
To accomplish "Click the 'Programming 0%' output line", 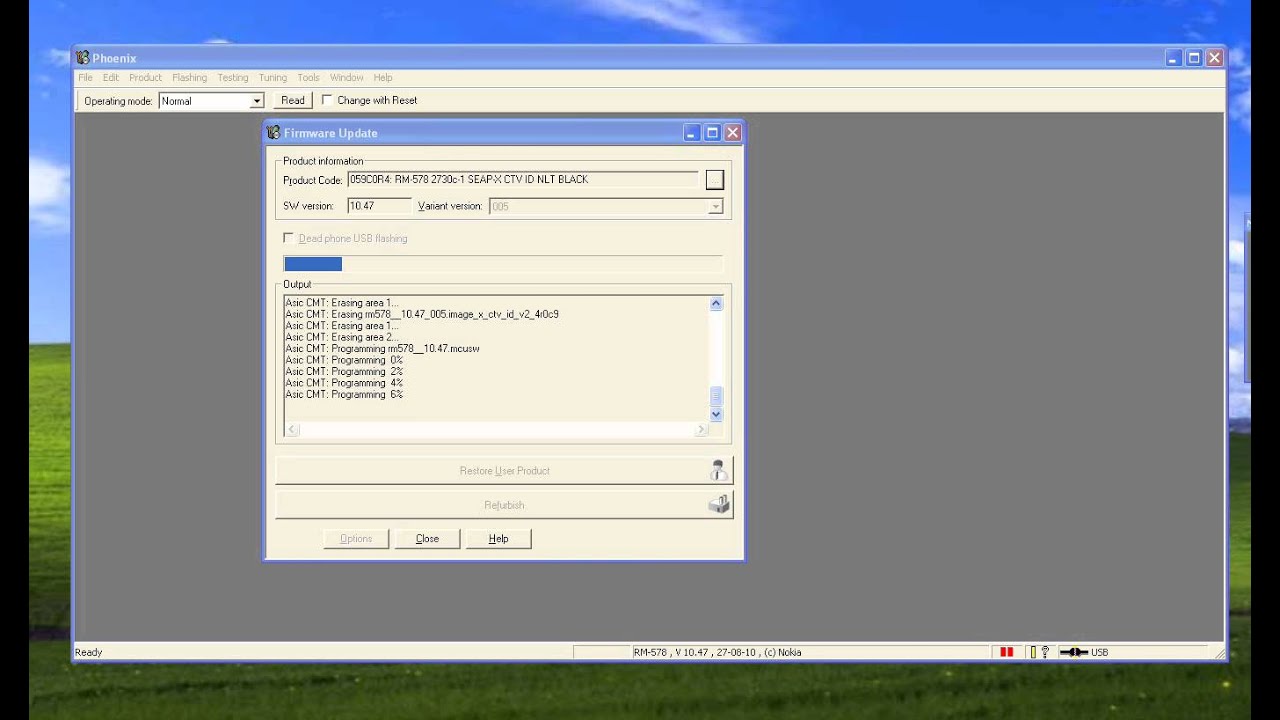I will tap(344, 360).
